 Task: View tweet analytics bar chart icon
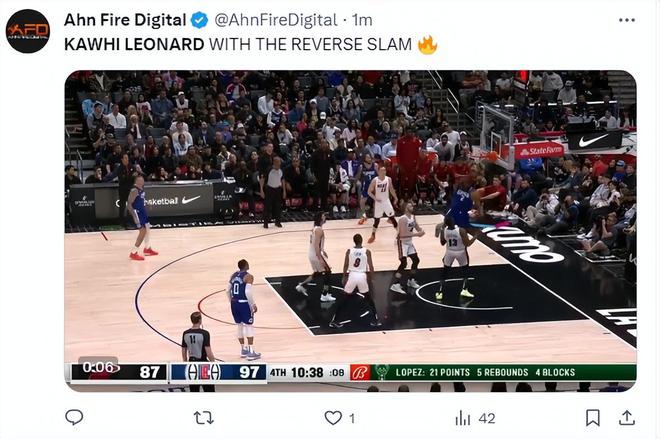click(463, 418)
